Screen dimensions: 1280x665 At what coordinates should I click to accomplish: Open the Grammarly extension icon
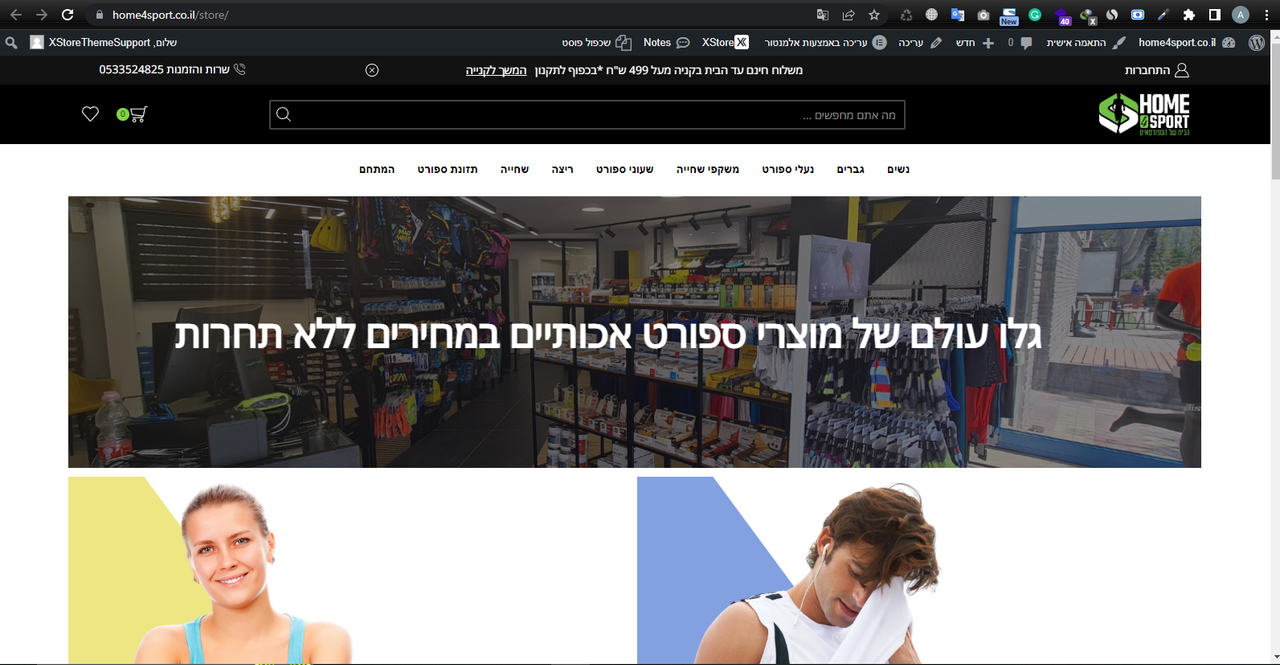click(1035, 15)
